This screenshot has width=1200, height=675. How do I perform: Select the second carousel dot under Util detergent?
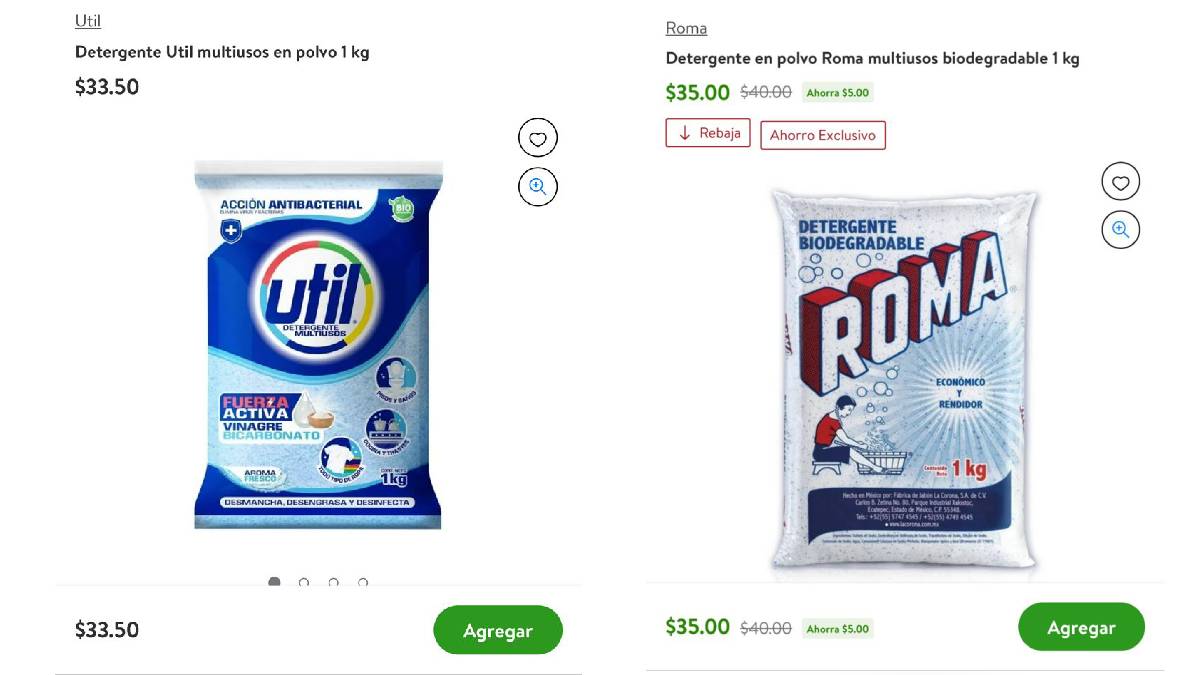(304, 583)
